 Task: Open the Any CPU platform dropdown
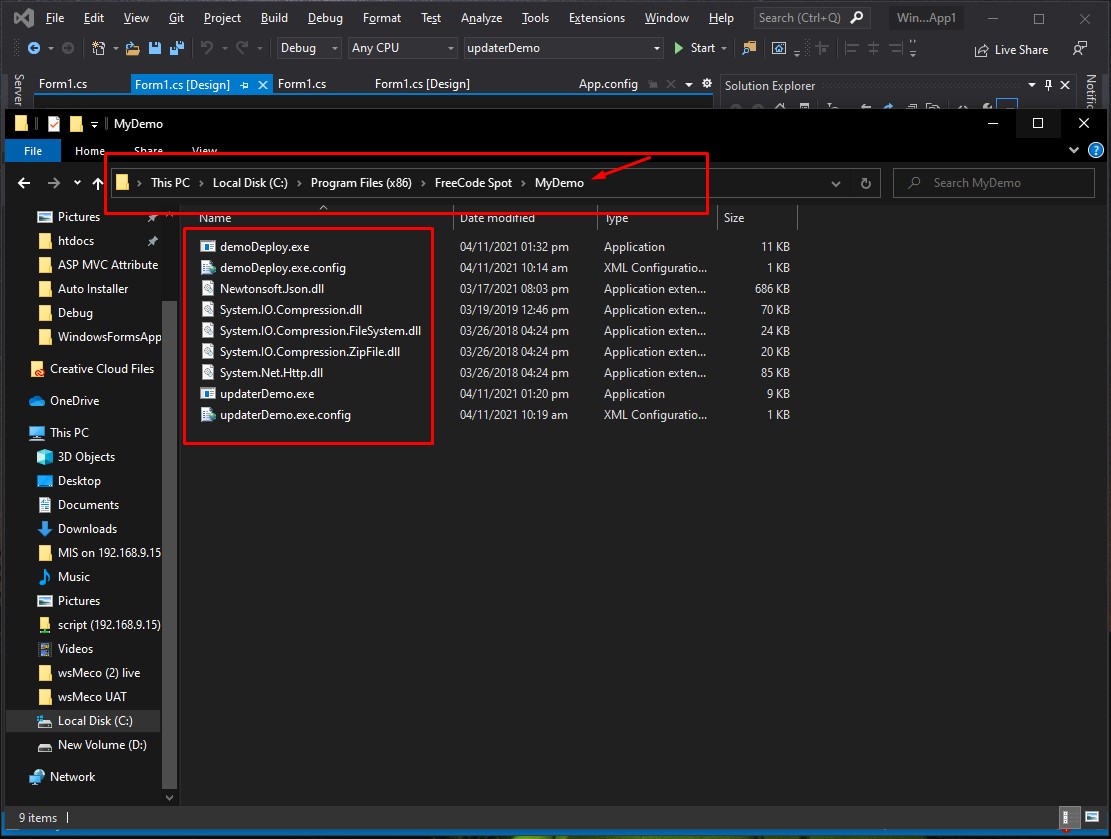point(402,47)
